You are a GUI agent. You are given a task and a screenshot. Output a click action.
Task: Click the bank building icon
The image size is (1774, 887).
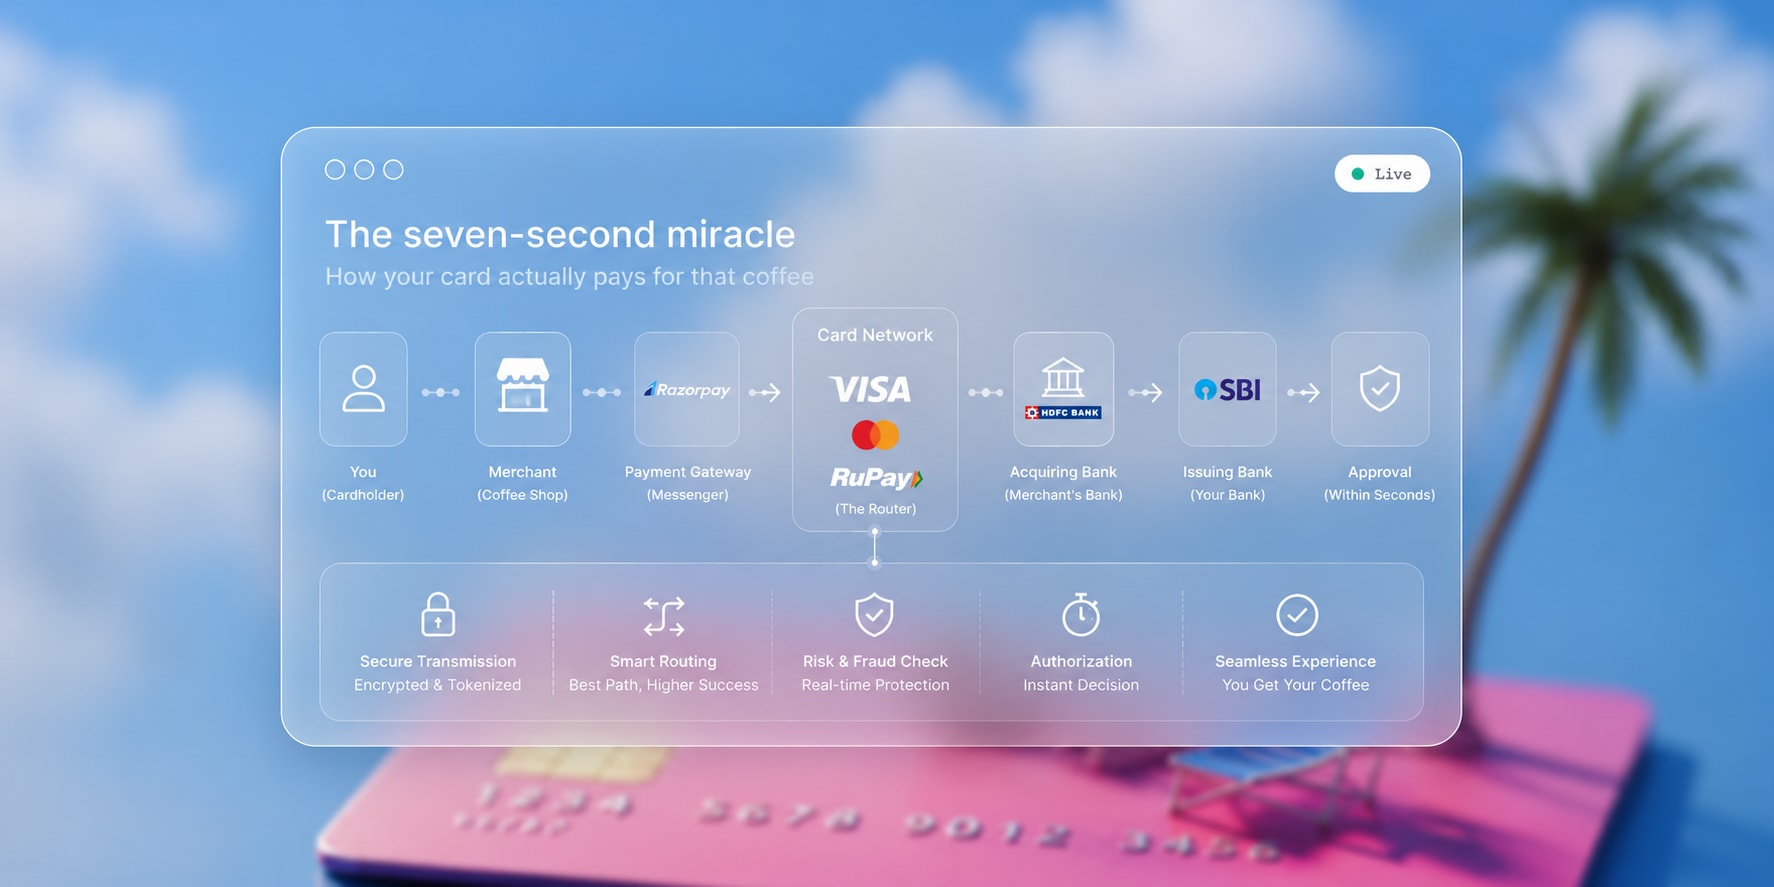point(1063,378)
